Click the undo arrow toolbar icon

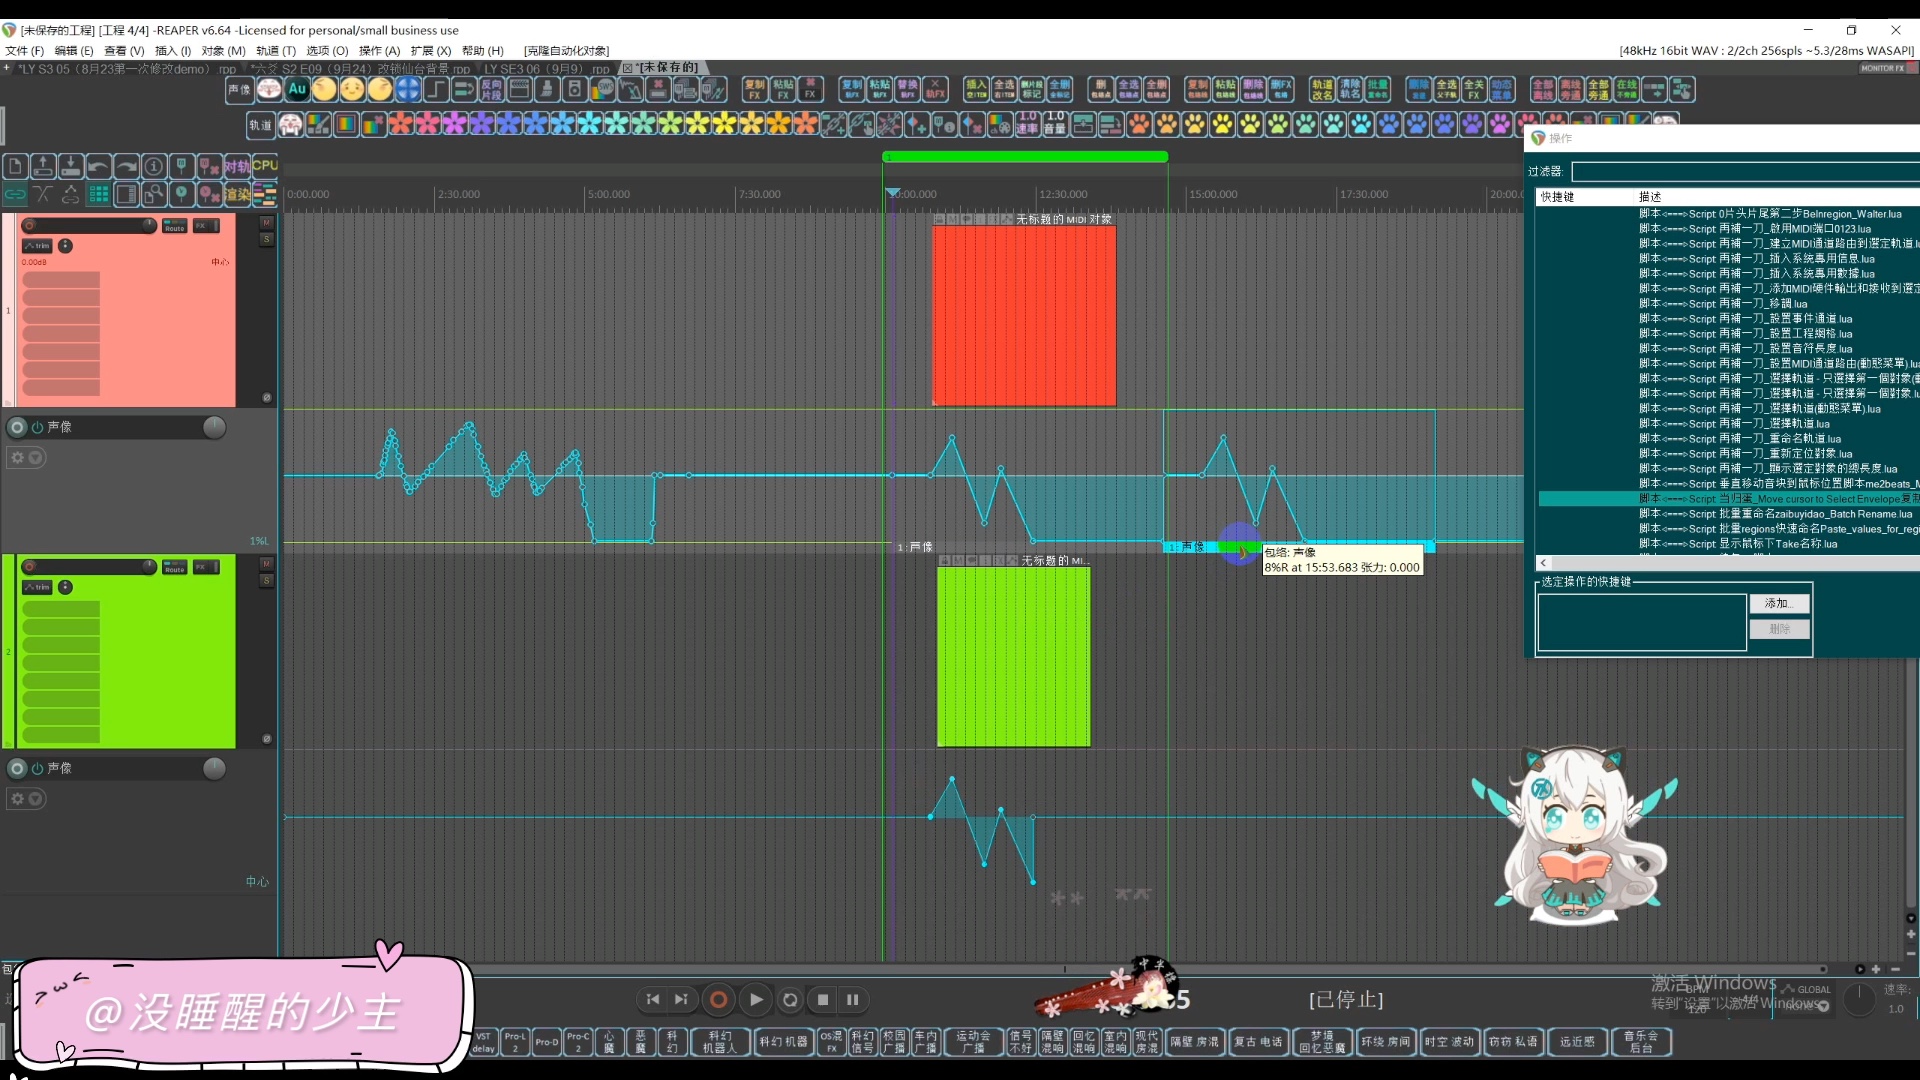coord(98,166)
